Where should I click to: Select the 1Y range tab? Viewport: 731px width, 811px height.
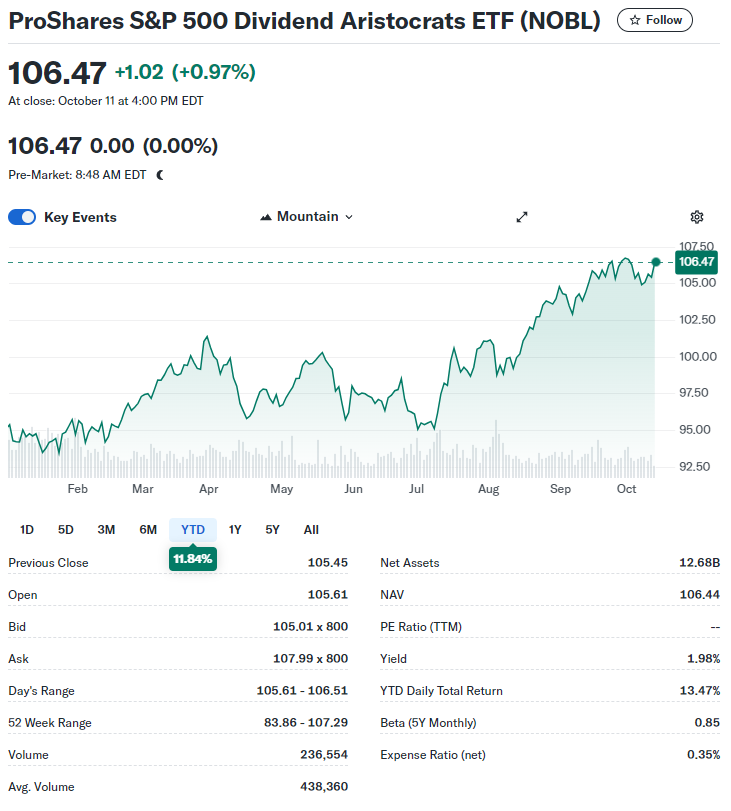(235, 530)
